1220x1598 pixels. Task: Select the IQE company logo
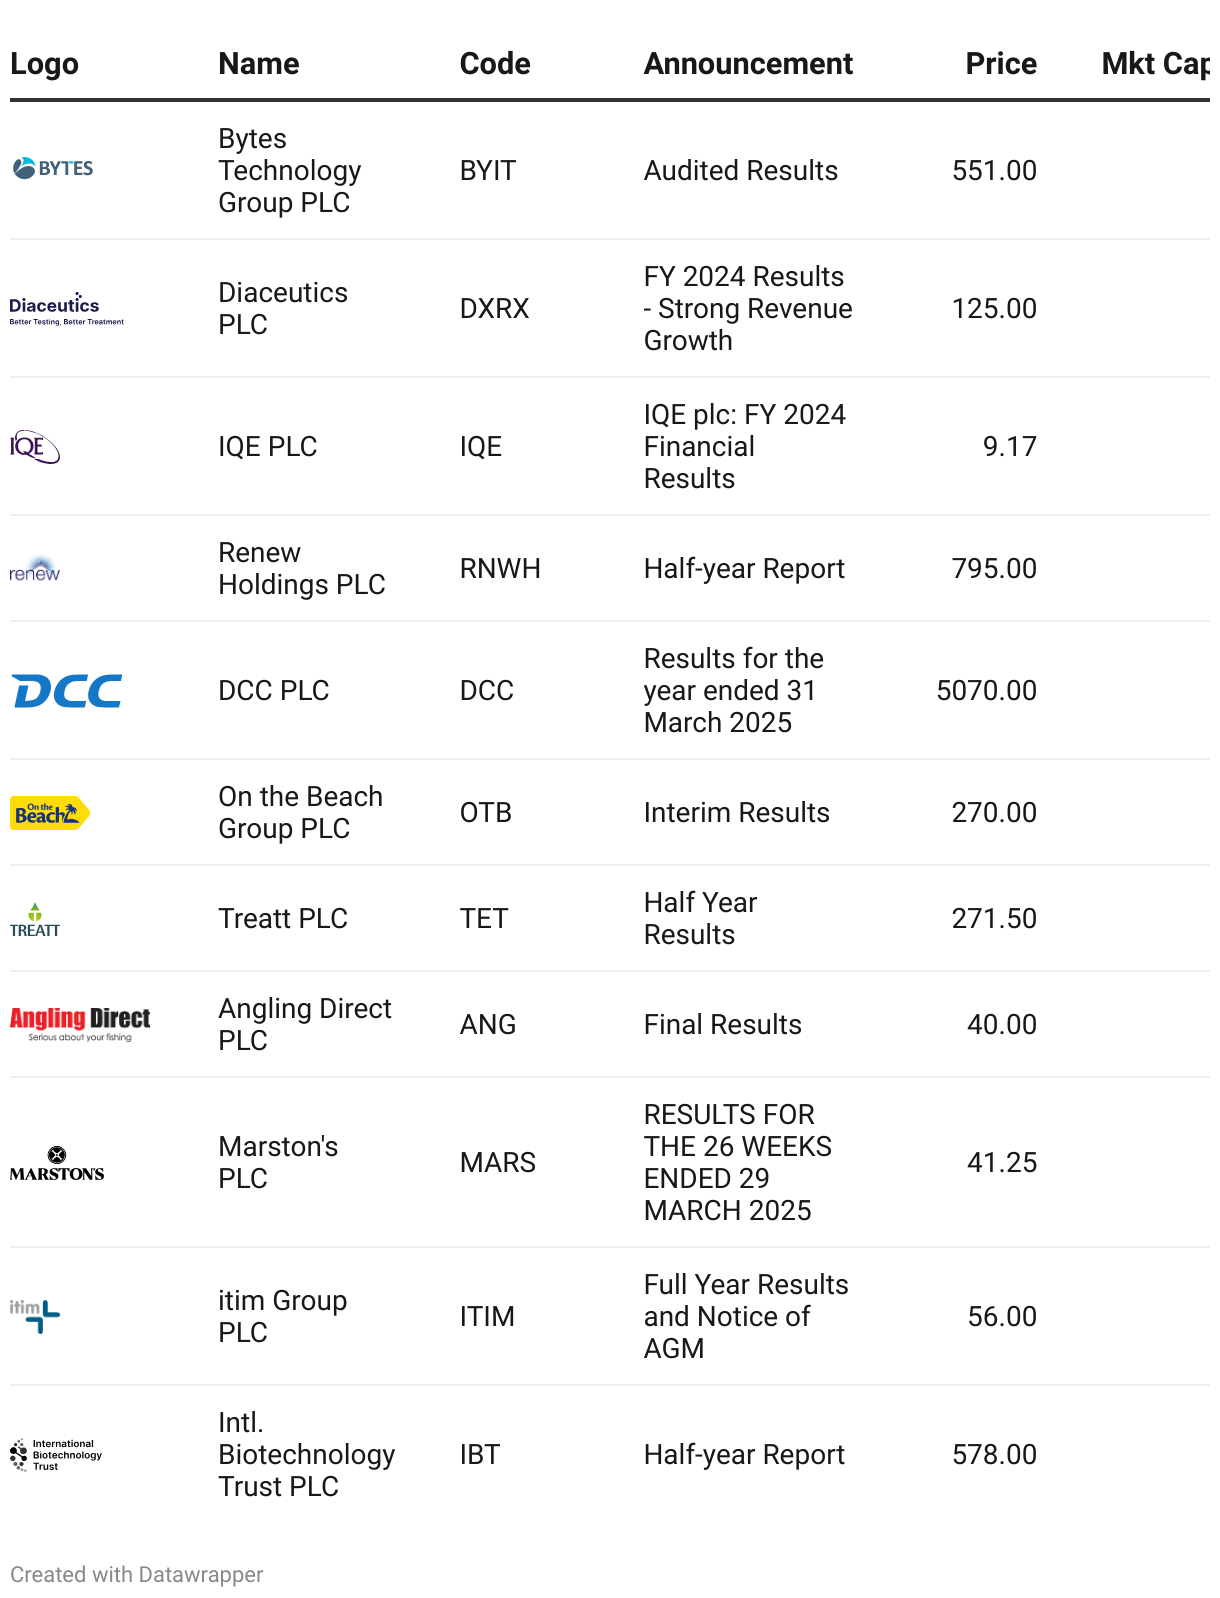coord(35,446)
